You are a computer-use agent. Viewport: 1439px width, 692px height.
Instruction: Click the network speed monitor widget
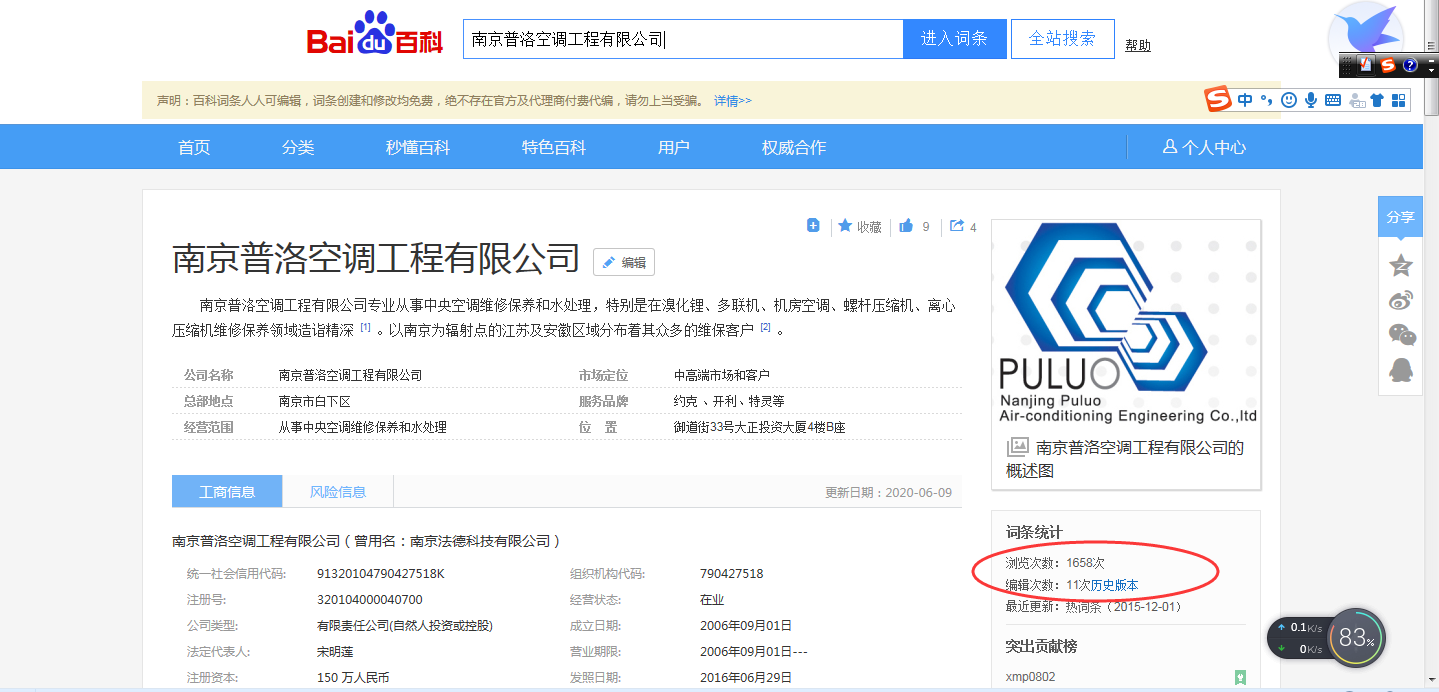1299,638
